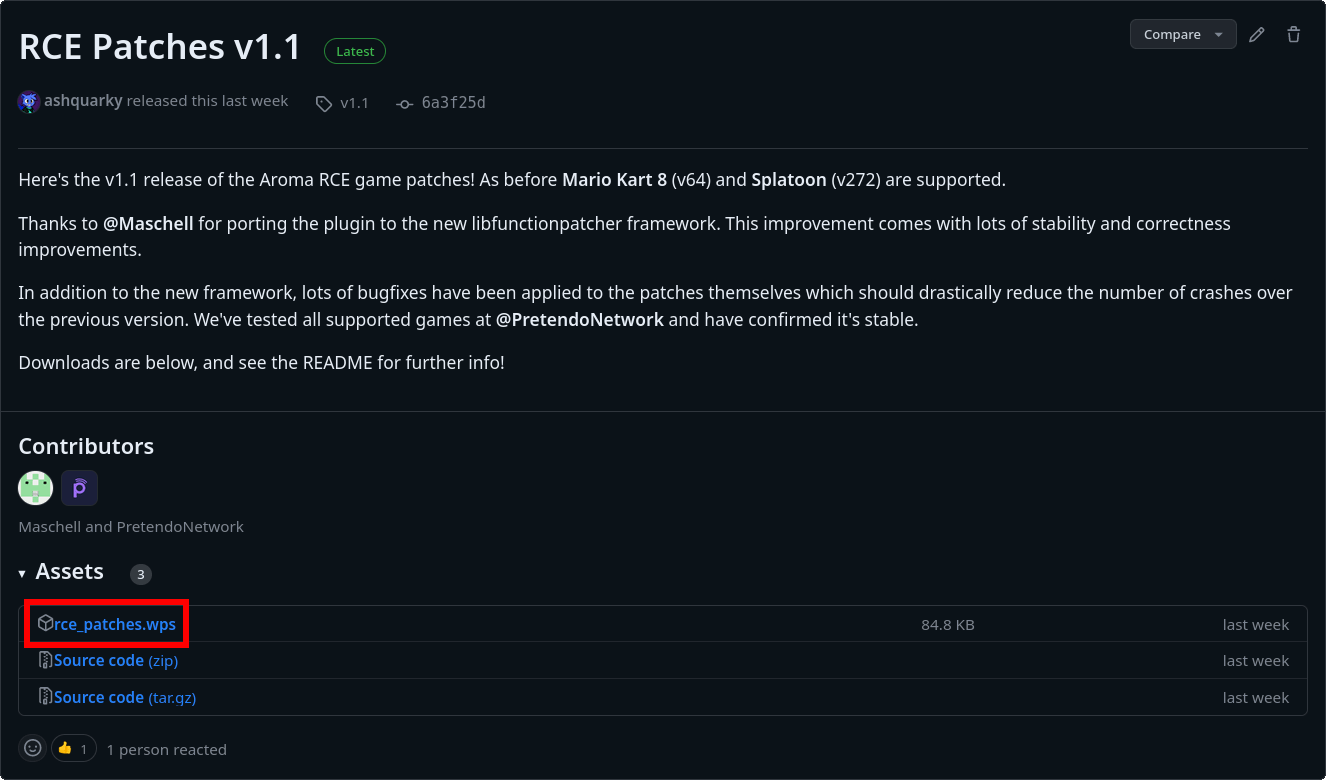1326x780 pixels.
Task: Open the smiley add-reaction picker
Action: click(33, 748)
